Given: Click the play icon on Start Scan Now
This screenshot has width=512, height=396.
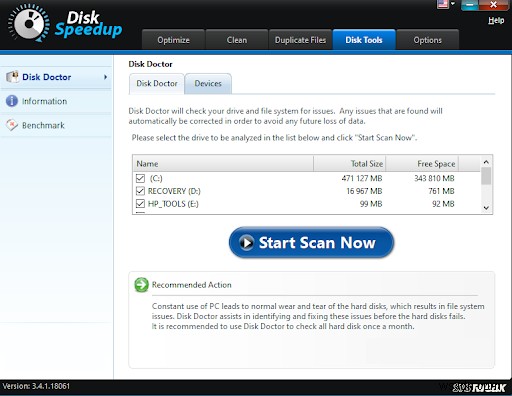Looking at the screenshot, I should (247, 243).
